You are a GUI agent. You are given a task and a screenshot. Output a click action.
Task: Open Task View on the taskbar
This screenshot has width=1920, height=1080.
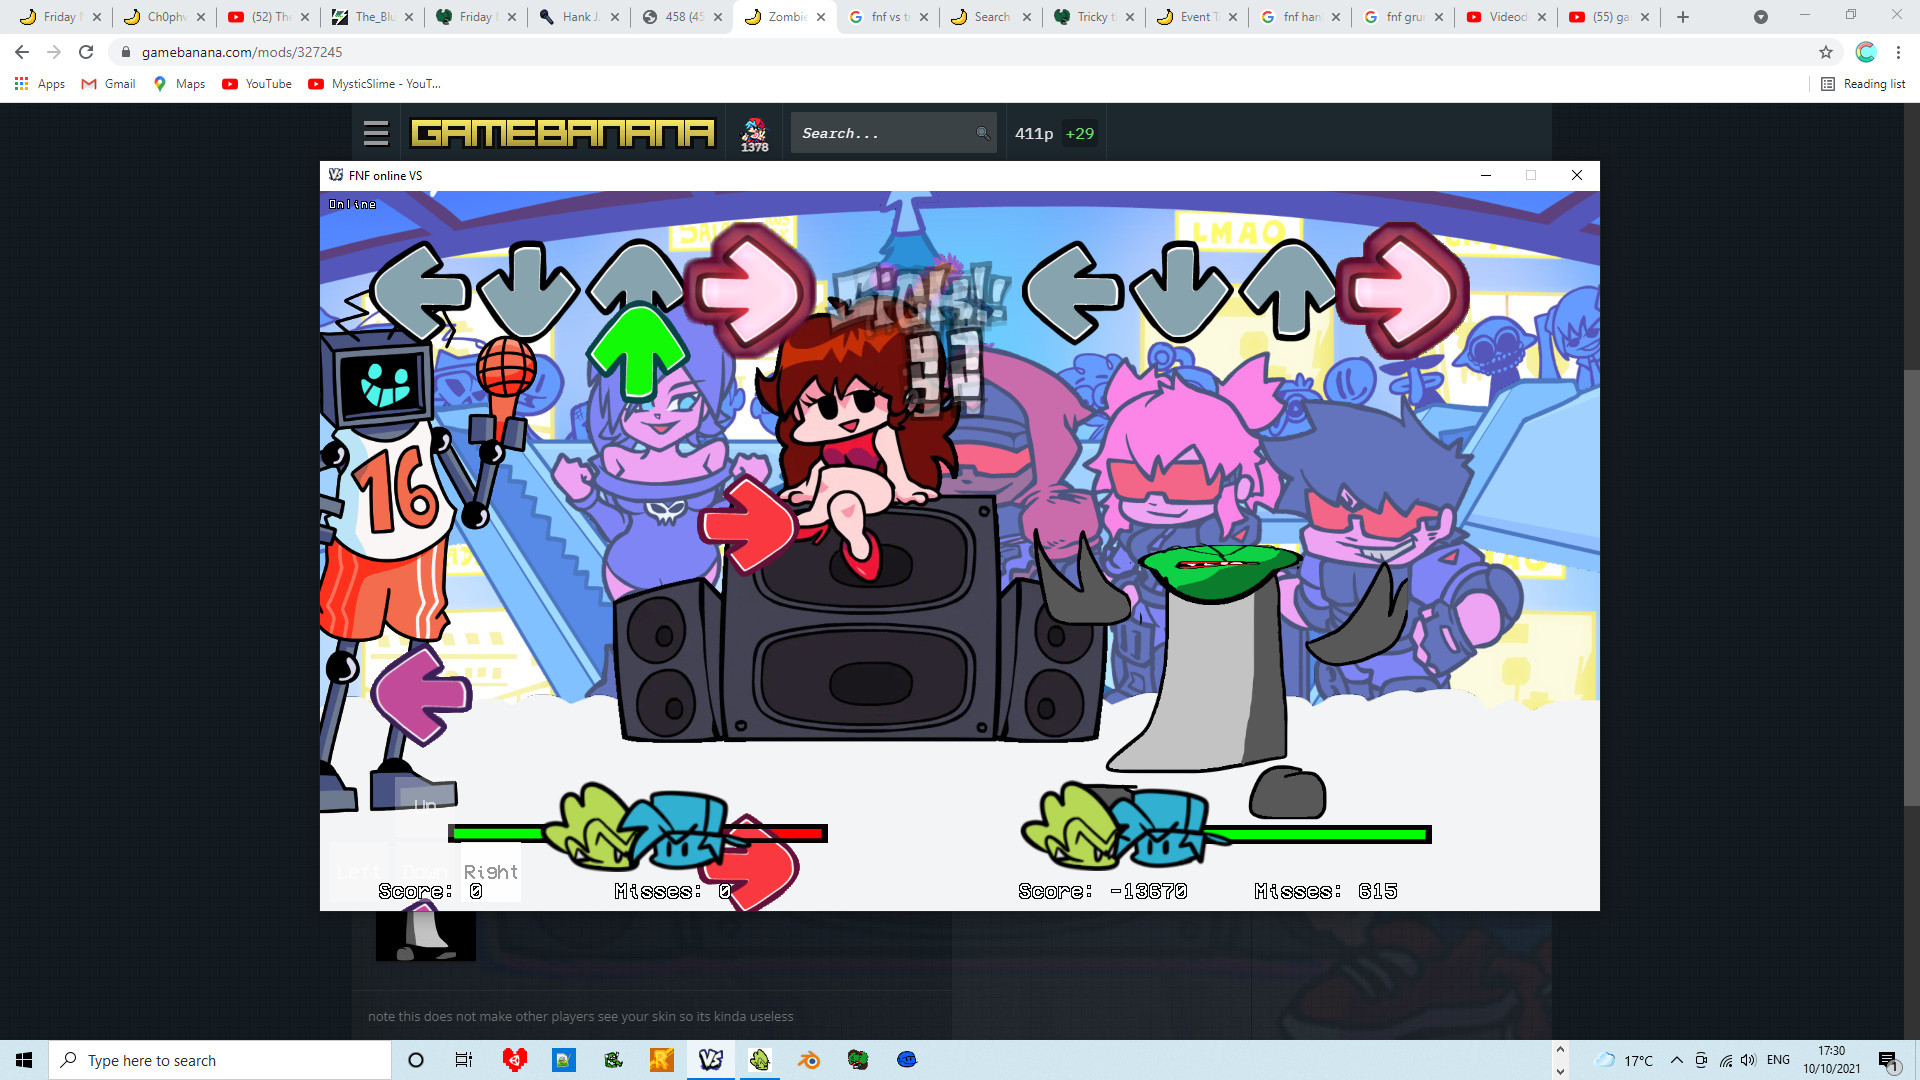[463, 1060]
